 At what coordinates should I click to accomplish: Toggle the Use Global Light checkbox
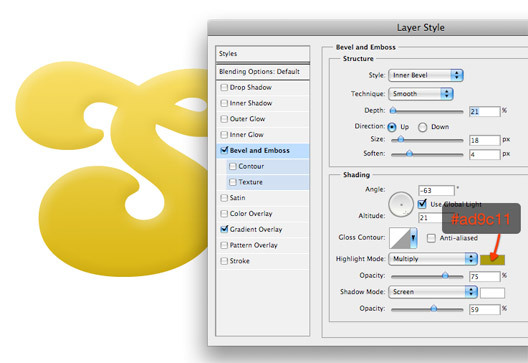click(422, 204)
